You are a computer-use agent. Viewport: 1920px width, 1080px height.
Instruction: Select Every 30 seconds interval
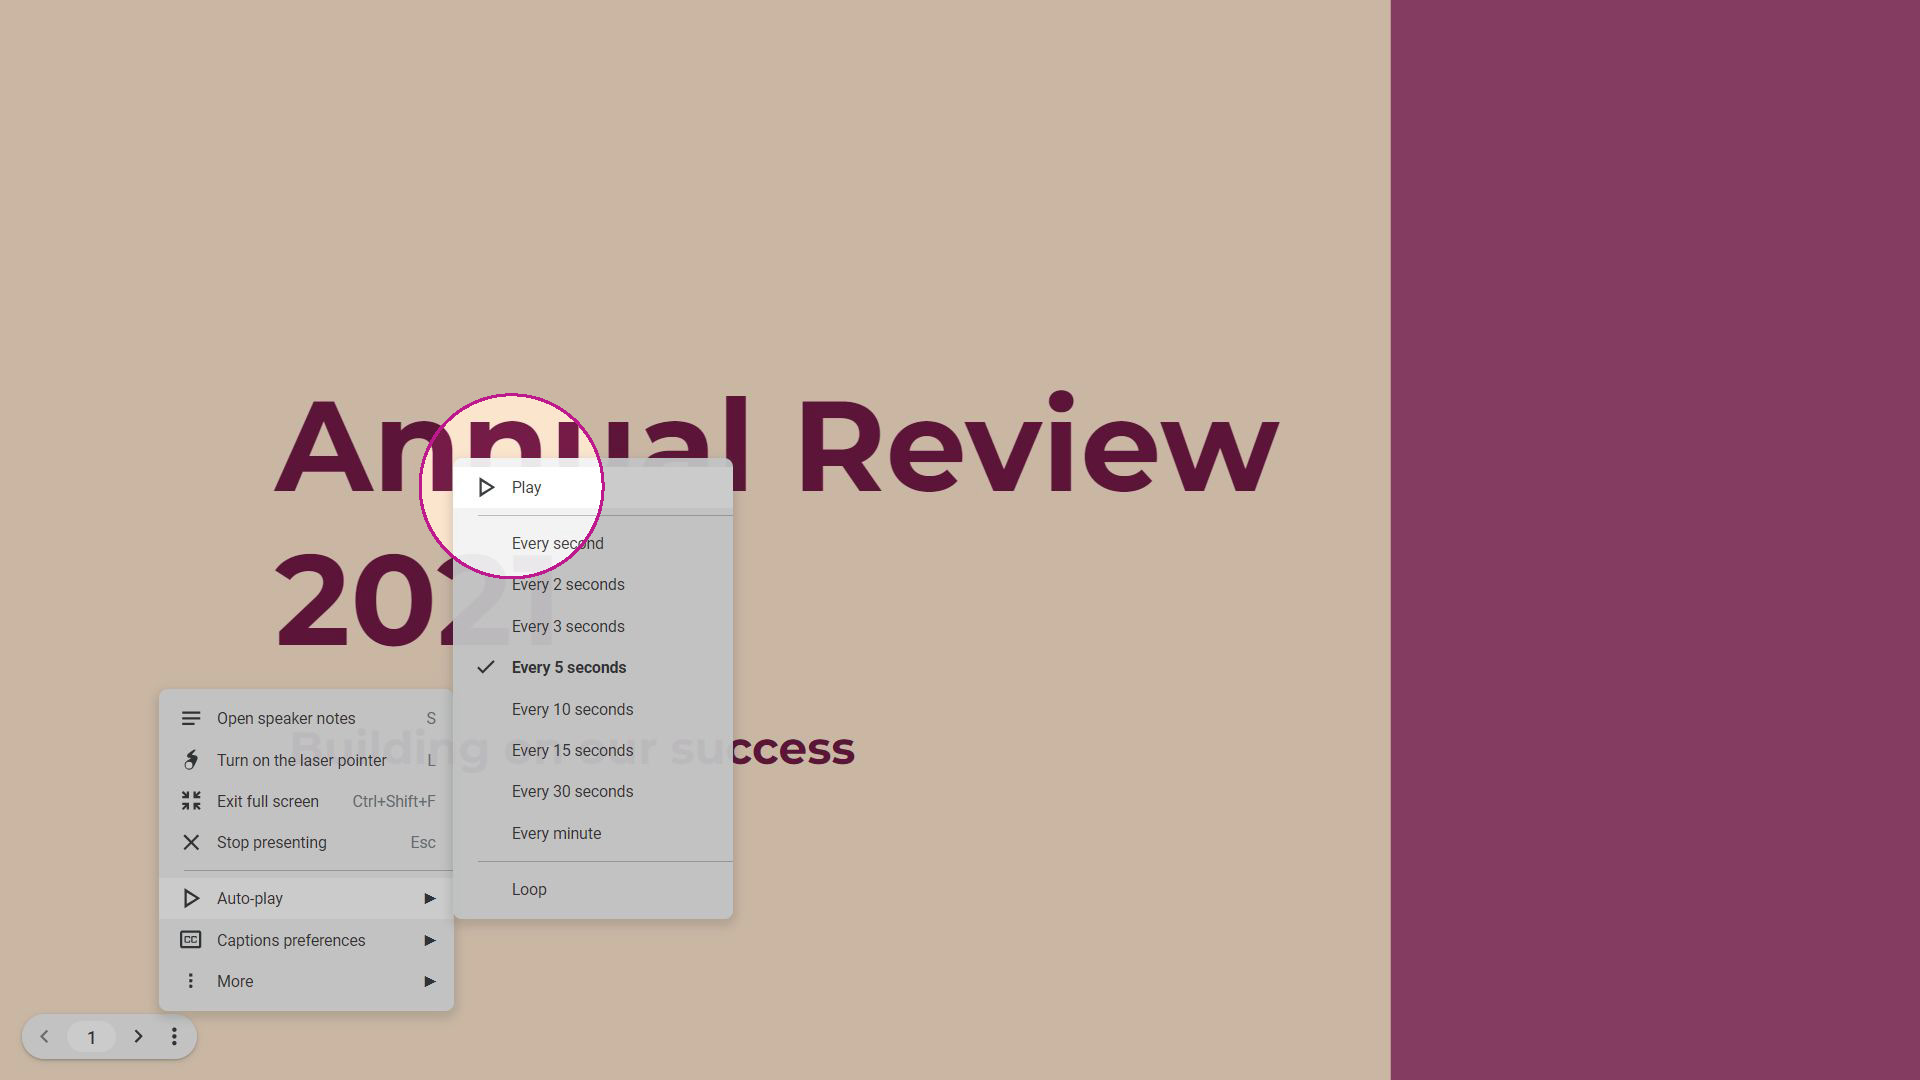click(572, 790)
